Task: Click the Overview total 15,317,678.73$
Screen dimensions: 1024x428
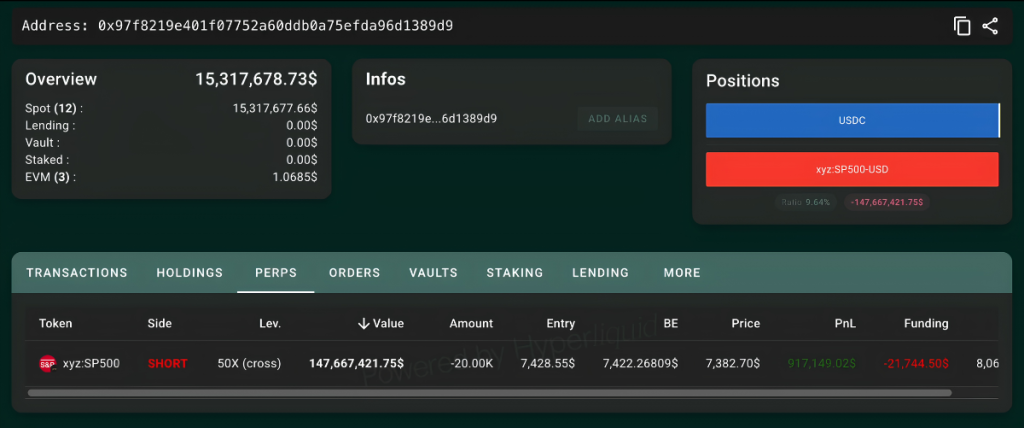Action: [x=256, y=79]
